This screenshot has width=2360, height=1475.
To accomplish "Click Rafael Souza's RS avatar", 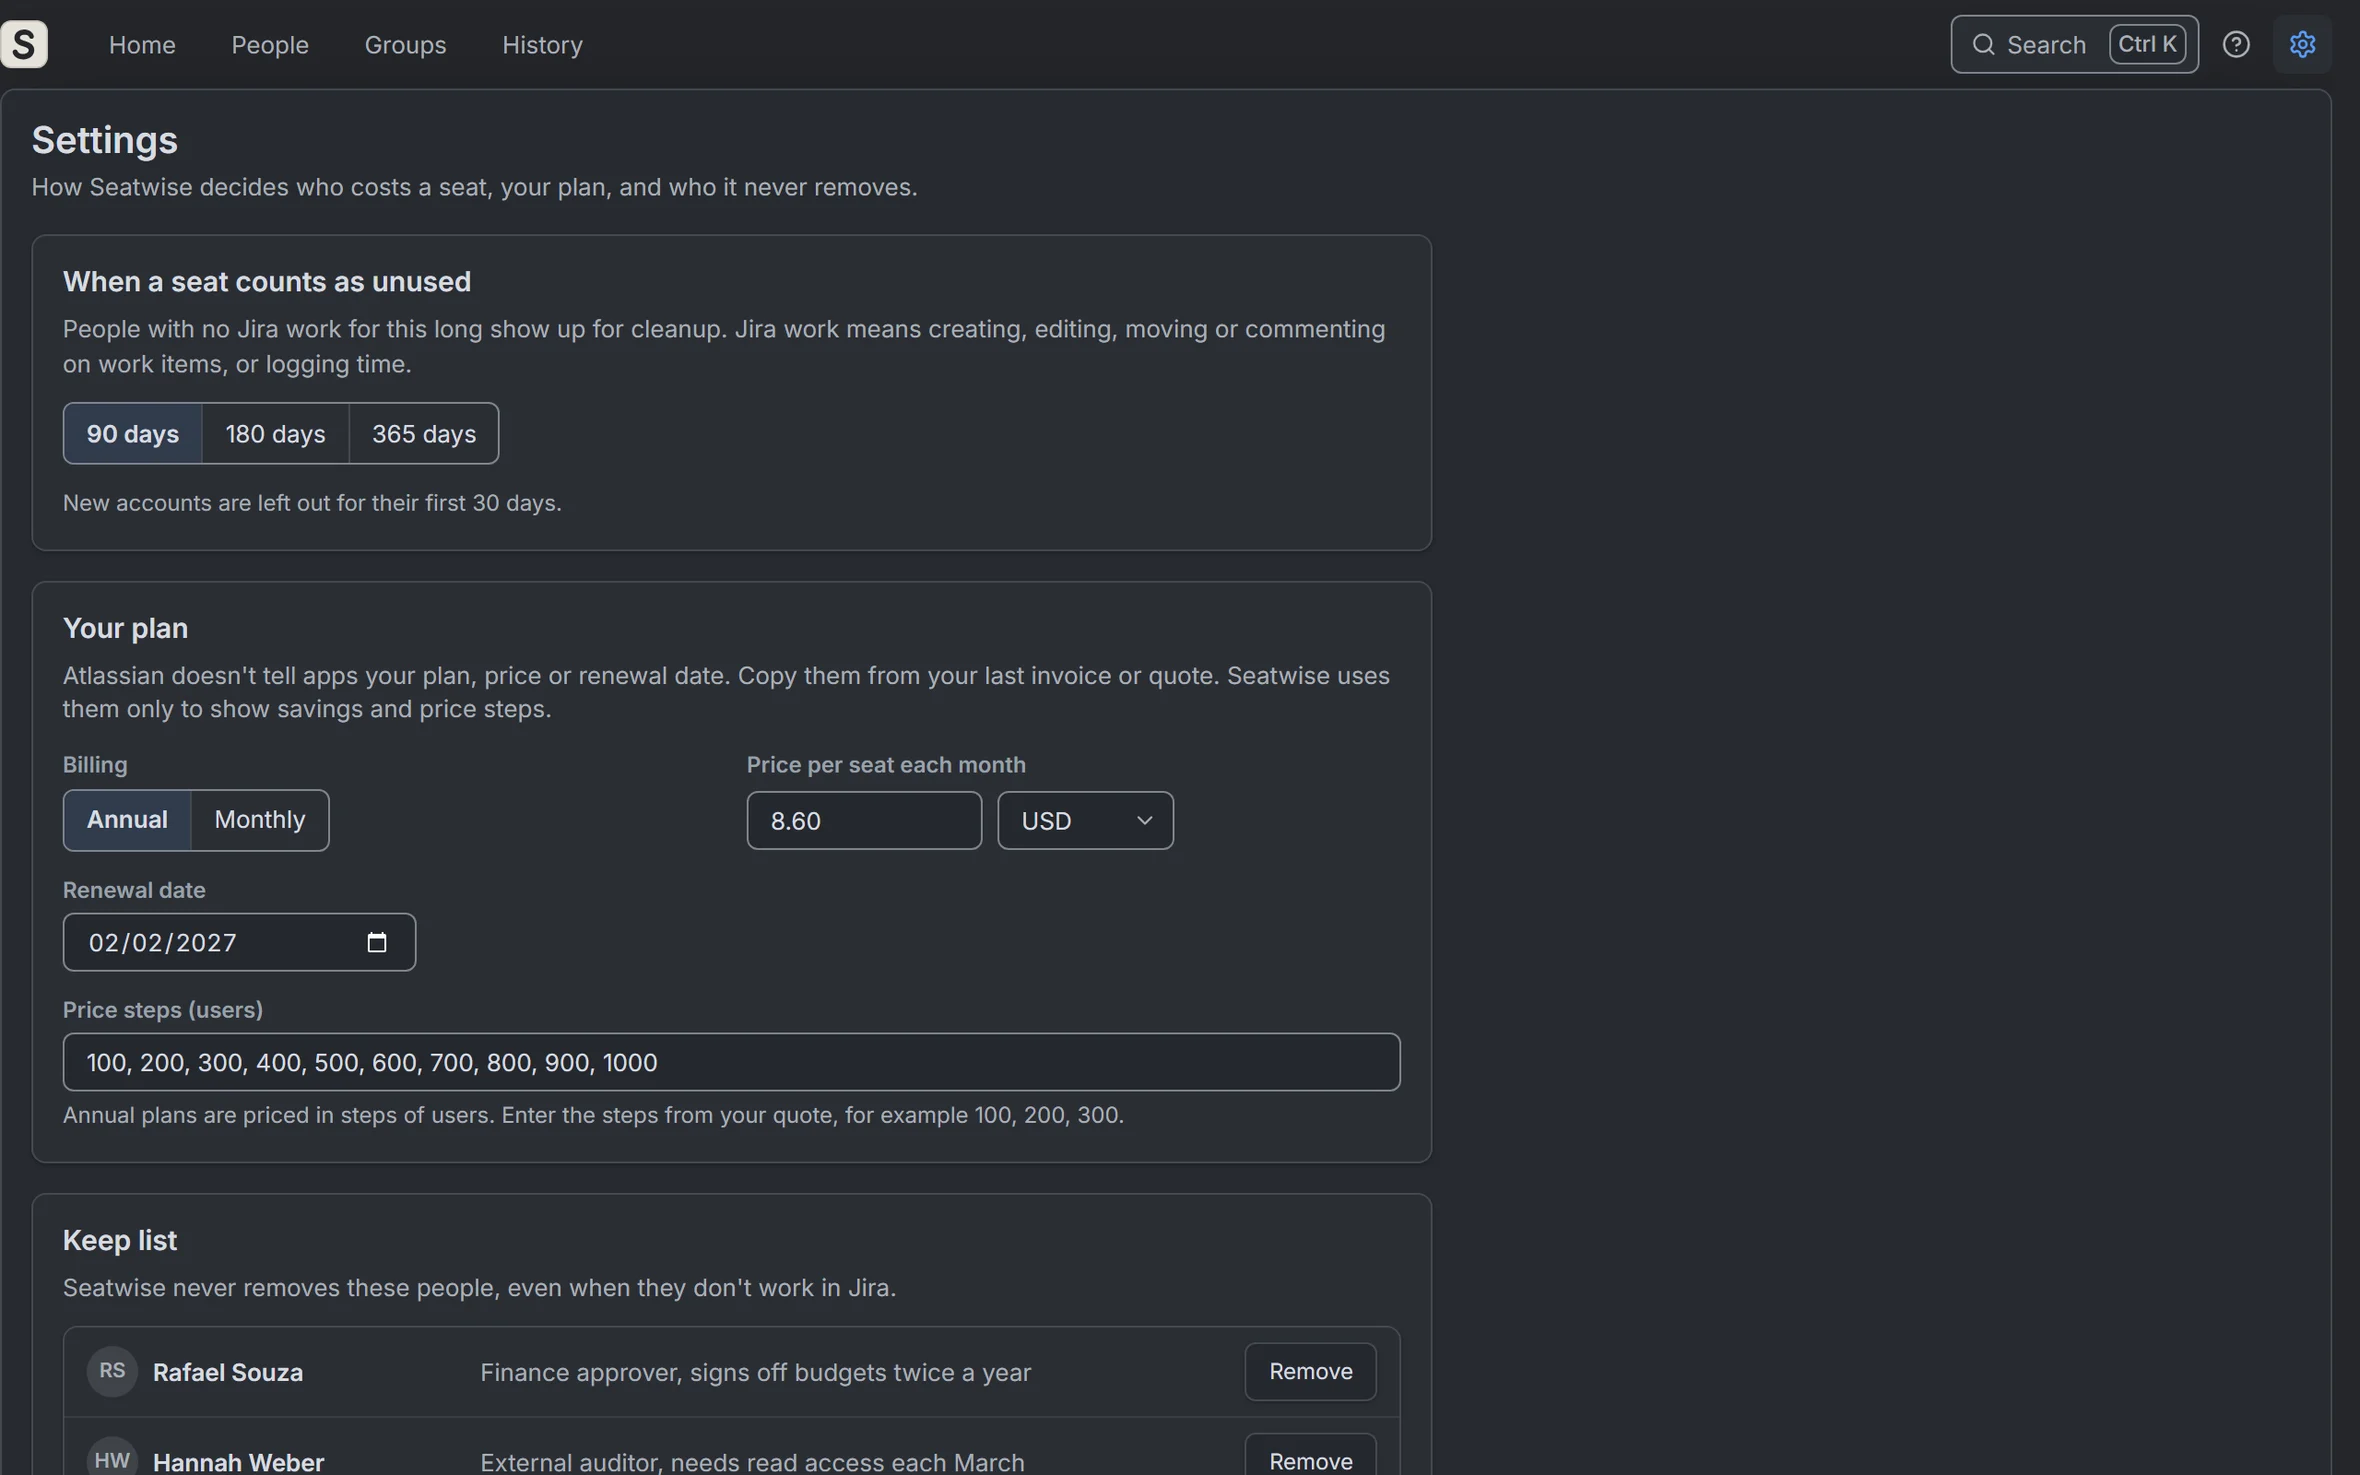I will click(x=112, y=1371).
